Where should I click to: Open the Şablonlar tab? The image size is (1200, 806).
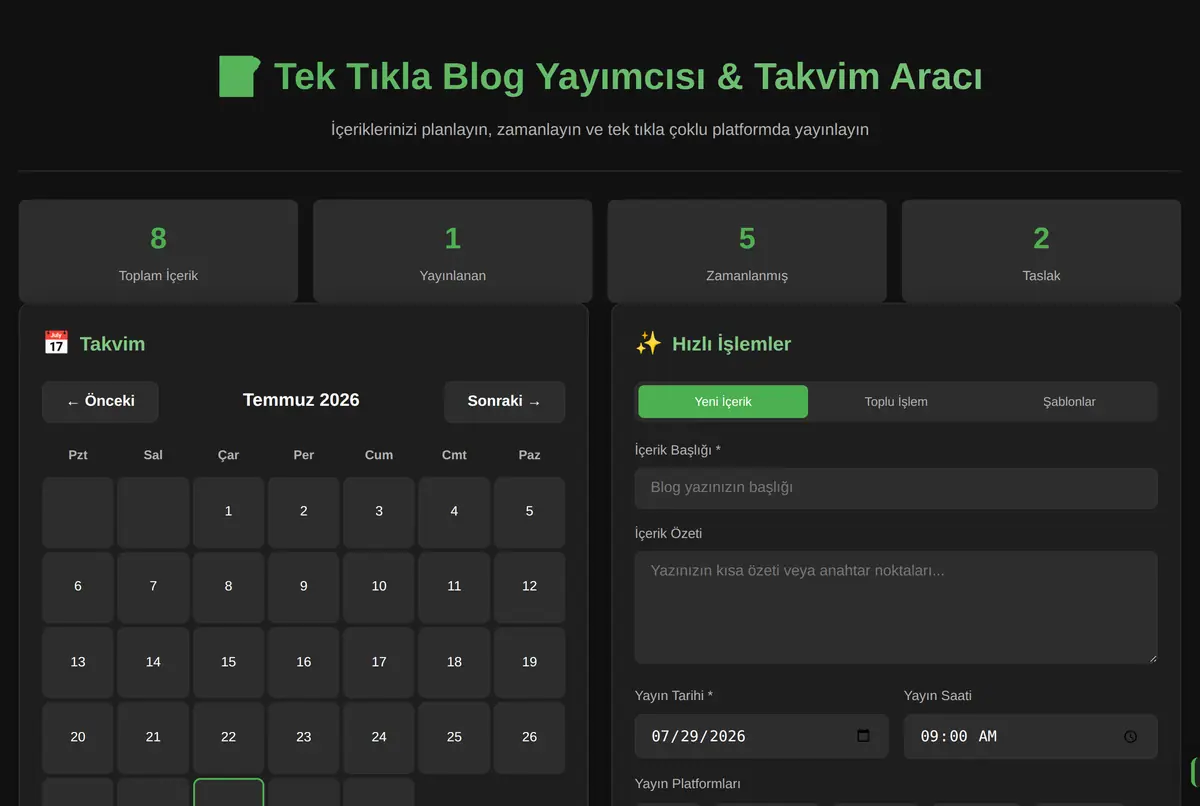(1069, 401)
